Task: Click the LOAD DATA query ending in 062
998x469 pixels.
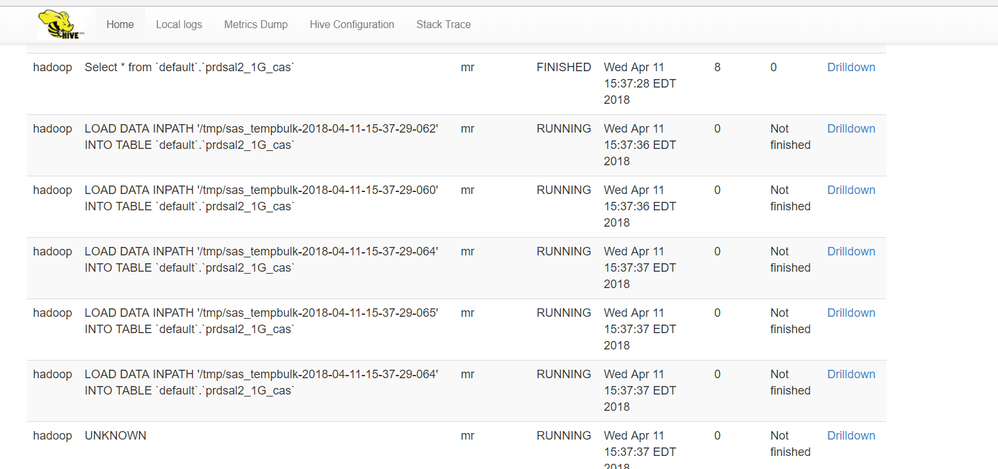Action: tap(261, 137)
